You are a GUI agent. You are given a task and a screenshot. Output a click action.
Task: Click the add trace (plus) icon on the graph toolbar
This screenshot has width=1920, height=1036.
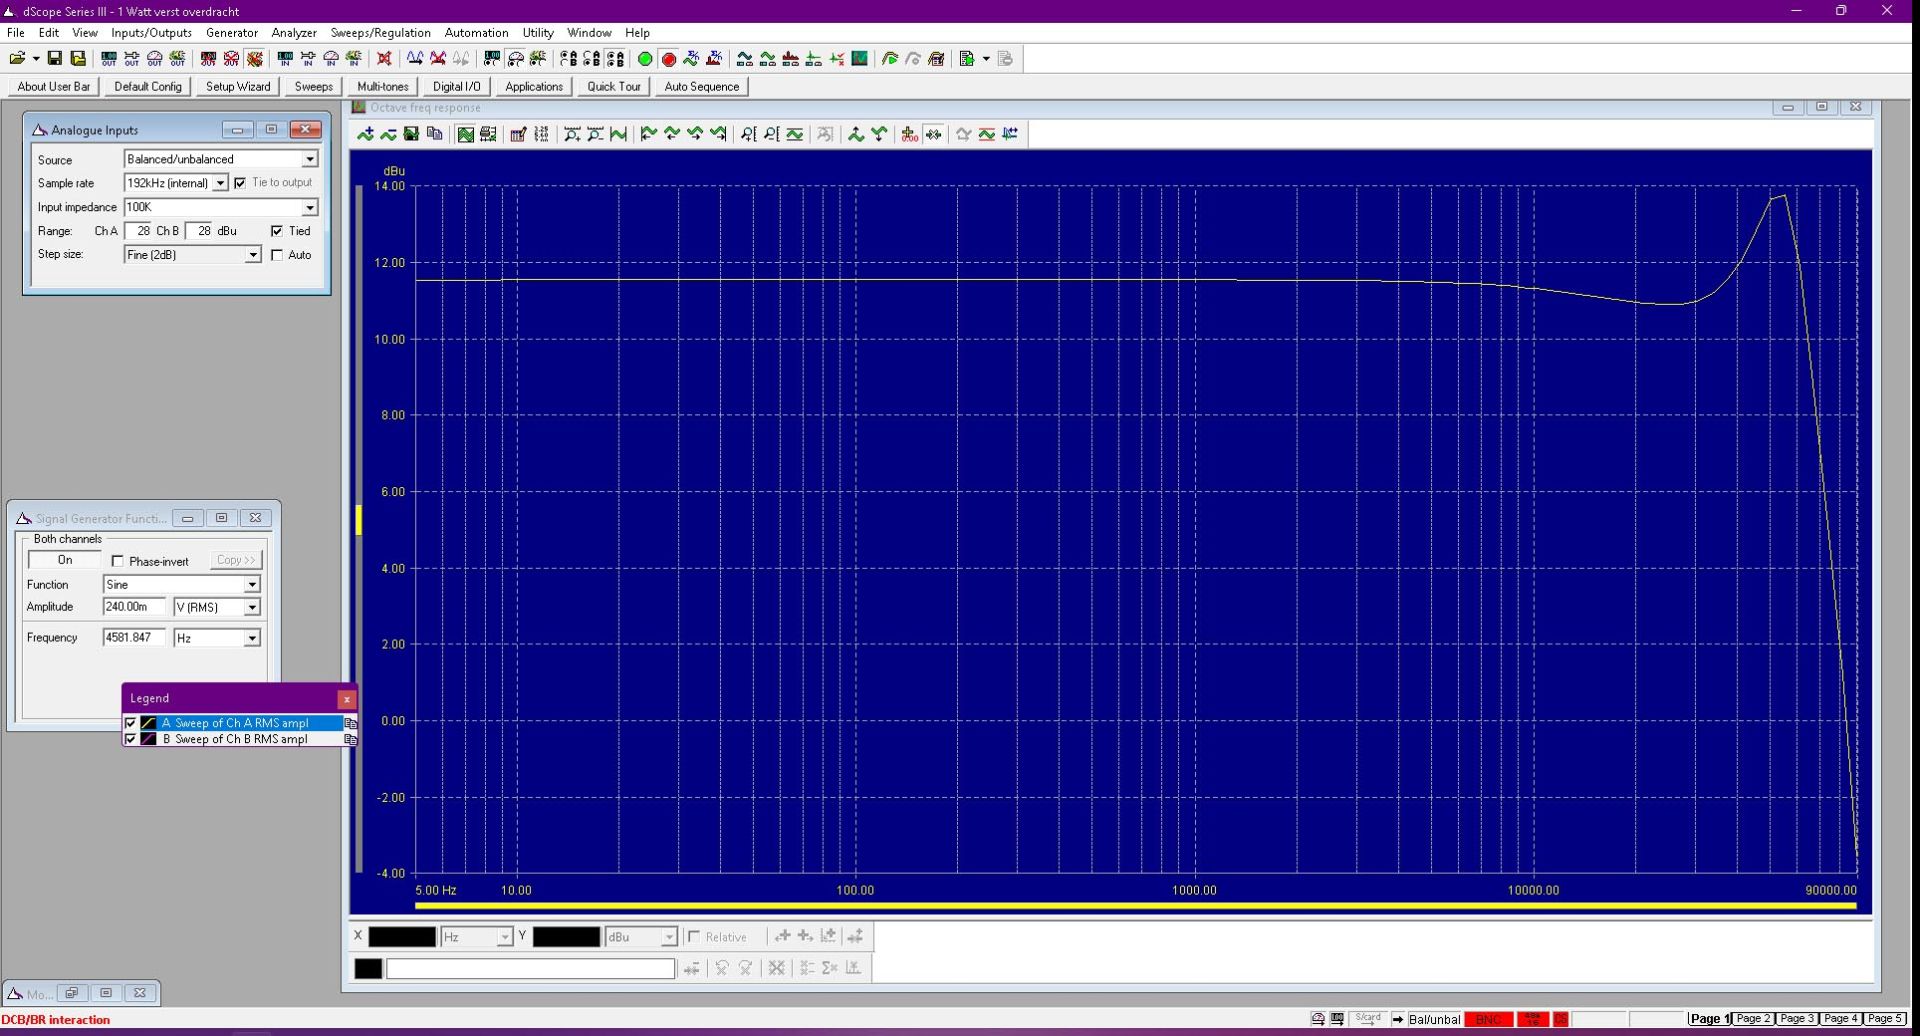[365, 134]
